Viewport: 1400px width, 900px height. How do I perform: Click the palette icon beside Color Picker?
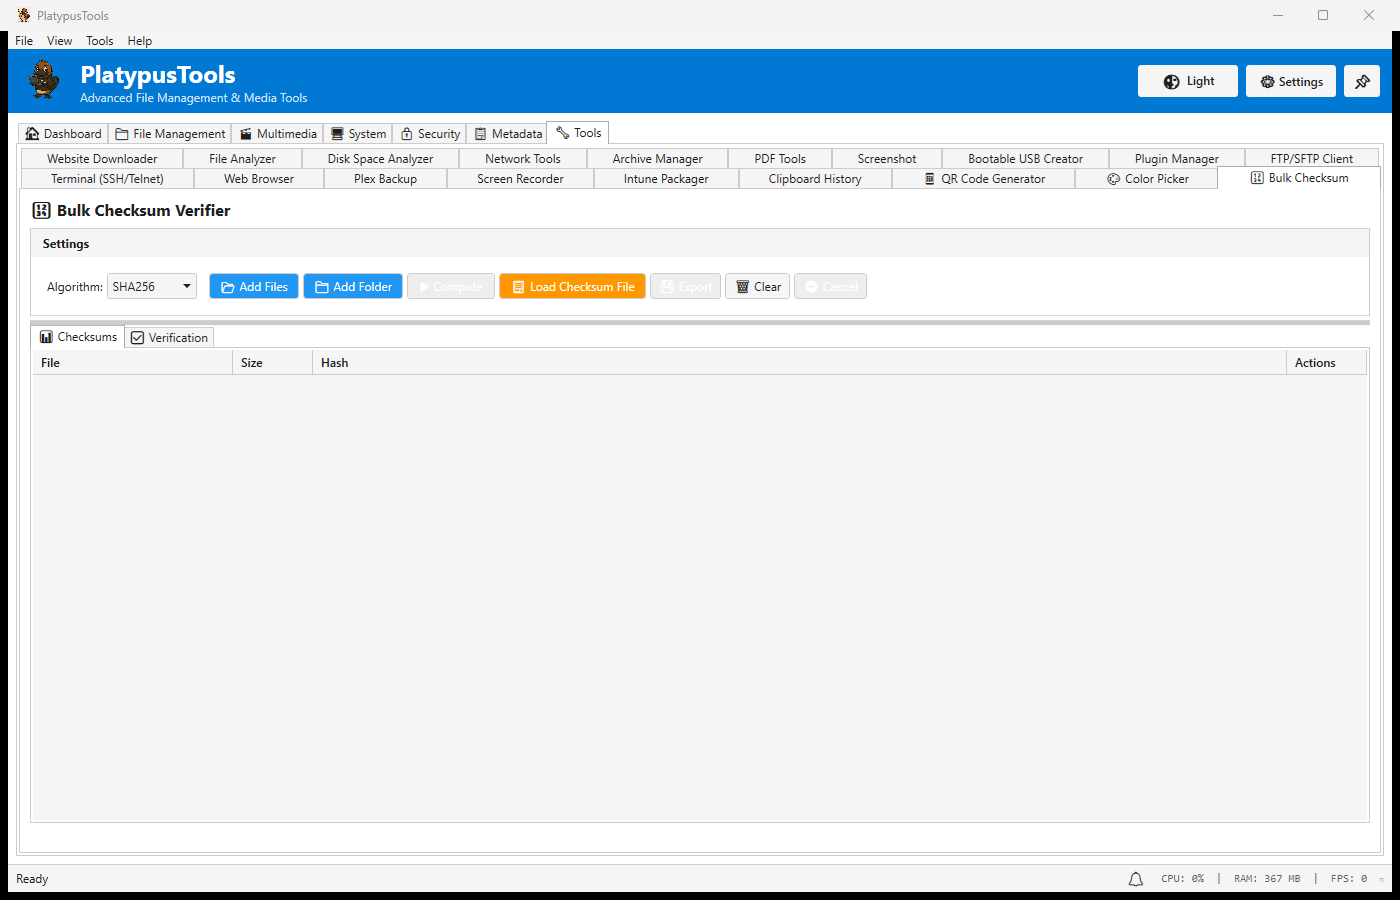pos(1113,178)
